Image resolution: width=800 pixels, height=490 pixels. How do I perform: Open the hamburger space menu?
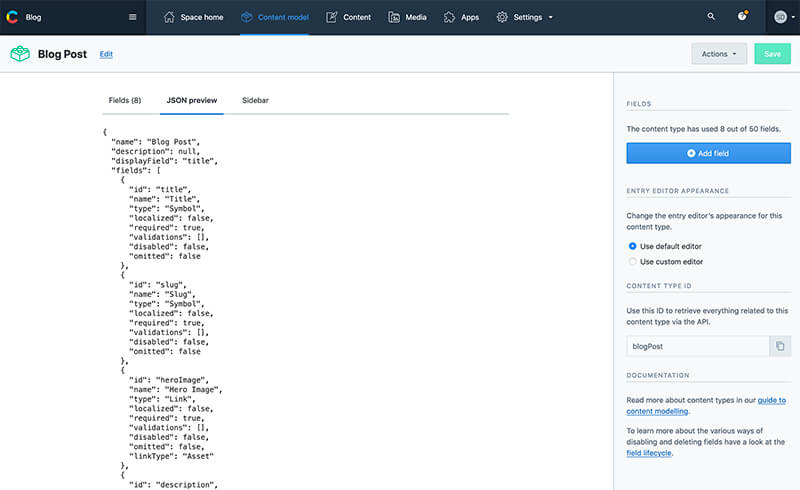(133, 17)
